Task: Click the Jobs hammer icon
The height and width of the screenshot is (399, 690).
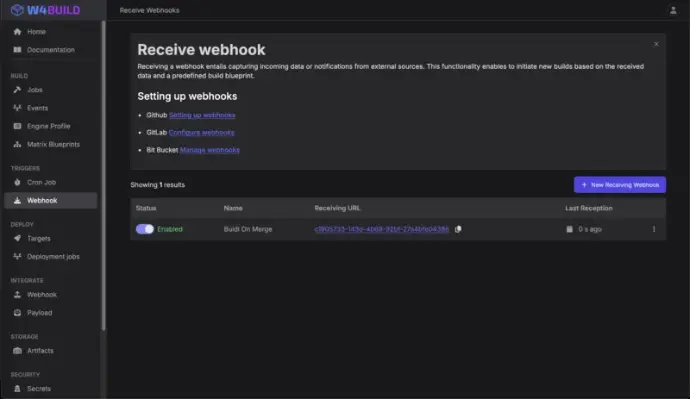Action: pos(17,90)
